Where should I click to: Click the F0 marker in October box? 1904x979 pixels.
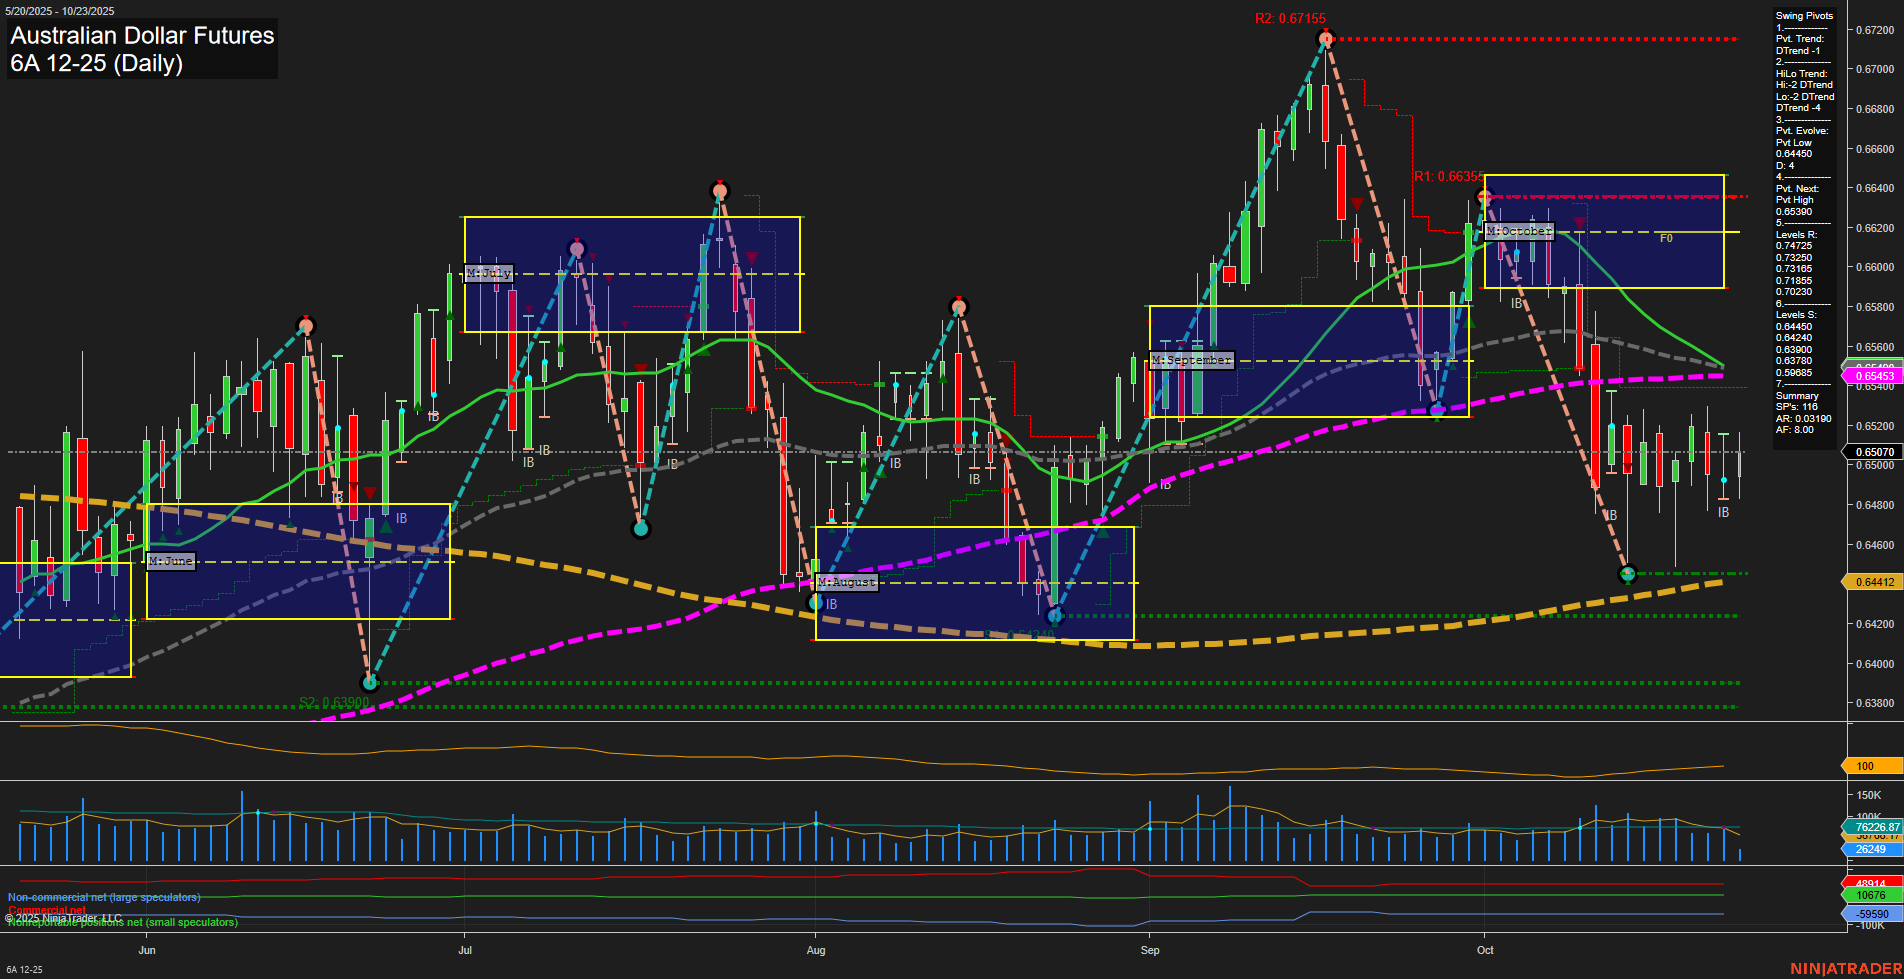(1666, 238)
